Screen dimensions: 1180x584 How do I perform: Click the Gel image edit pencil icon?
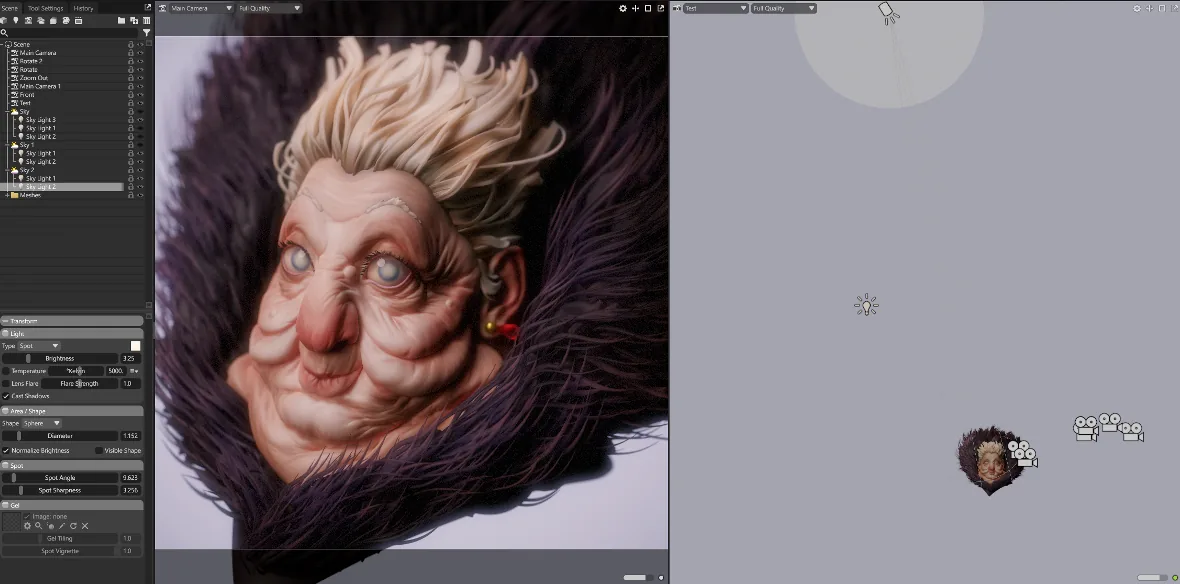pos(62,526)
